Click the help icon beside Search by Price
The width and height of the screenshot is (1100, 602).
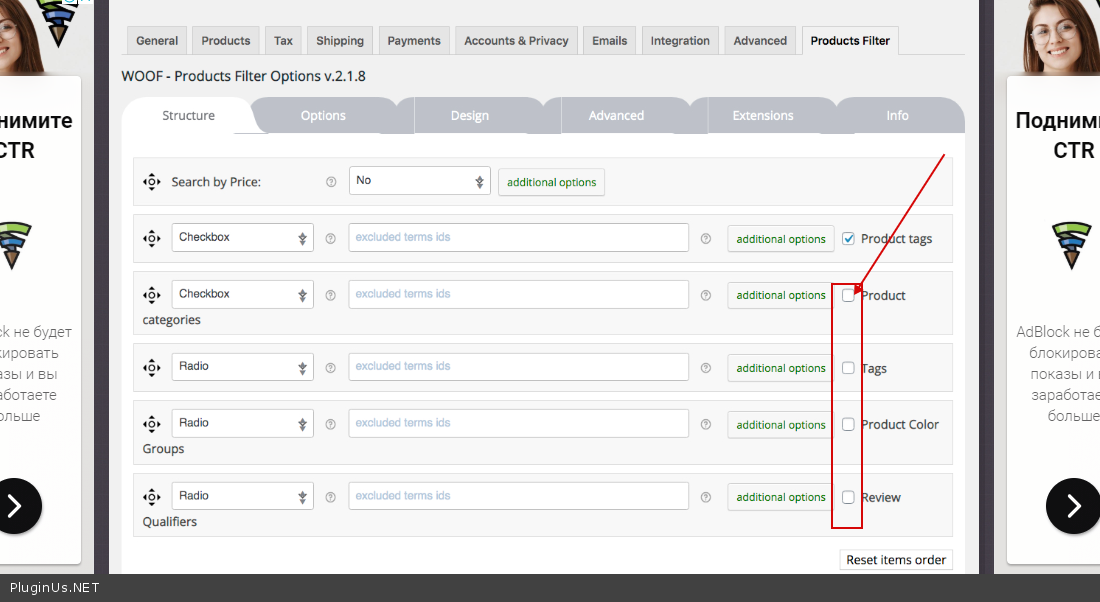pyautogui.click(x=331, y=182)
